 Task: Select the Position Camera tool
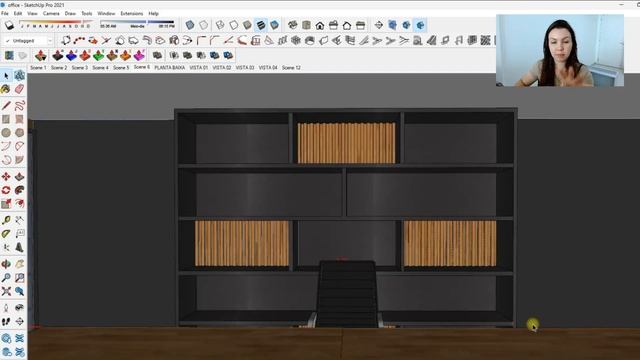point(6,308)
